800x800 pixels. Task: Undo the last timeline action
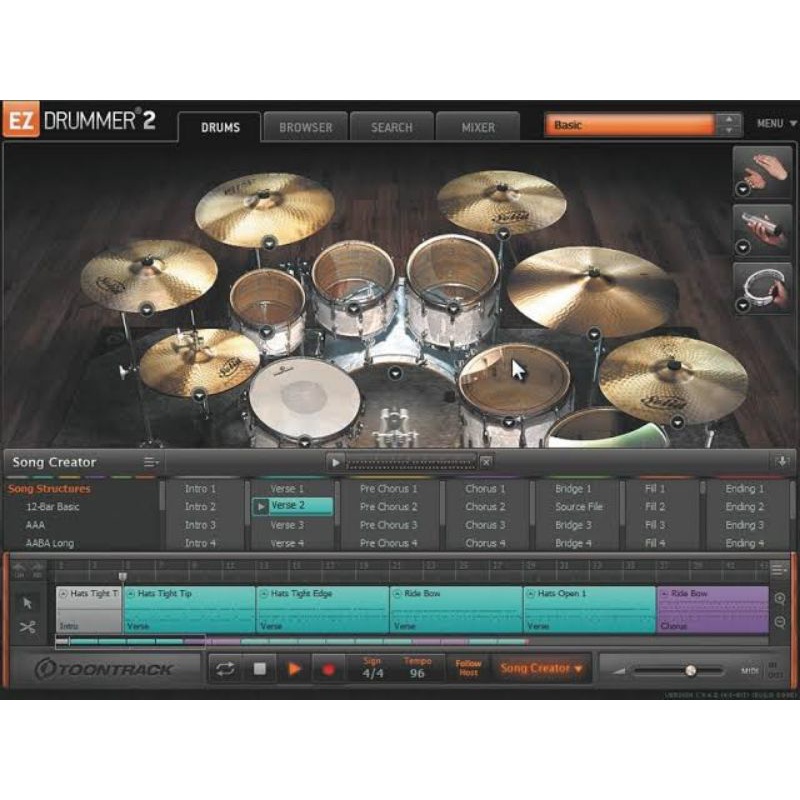tap(19, 569)
